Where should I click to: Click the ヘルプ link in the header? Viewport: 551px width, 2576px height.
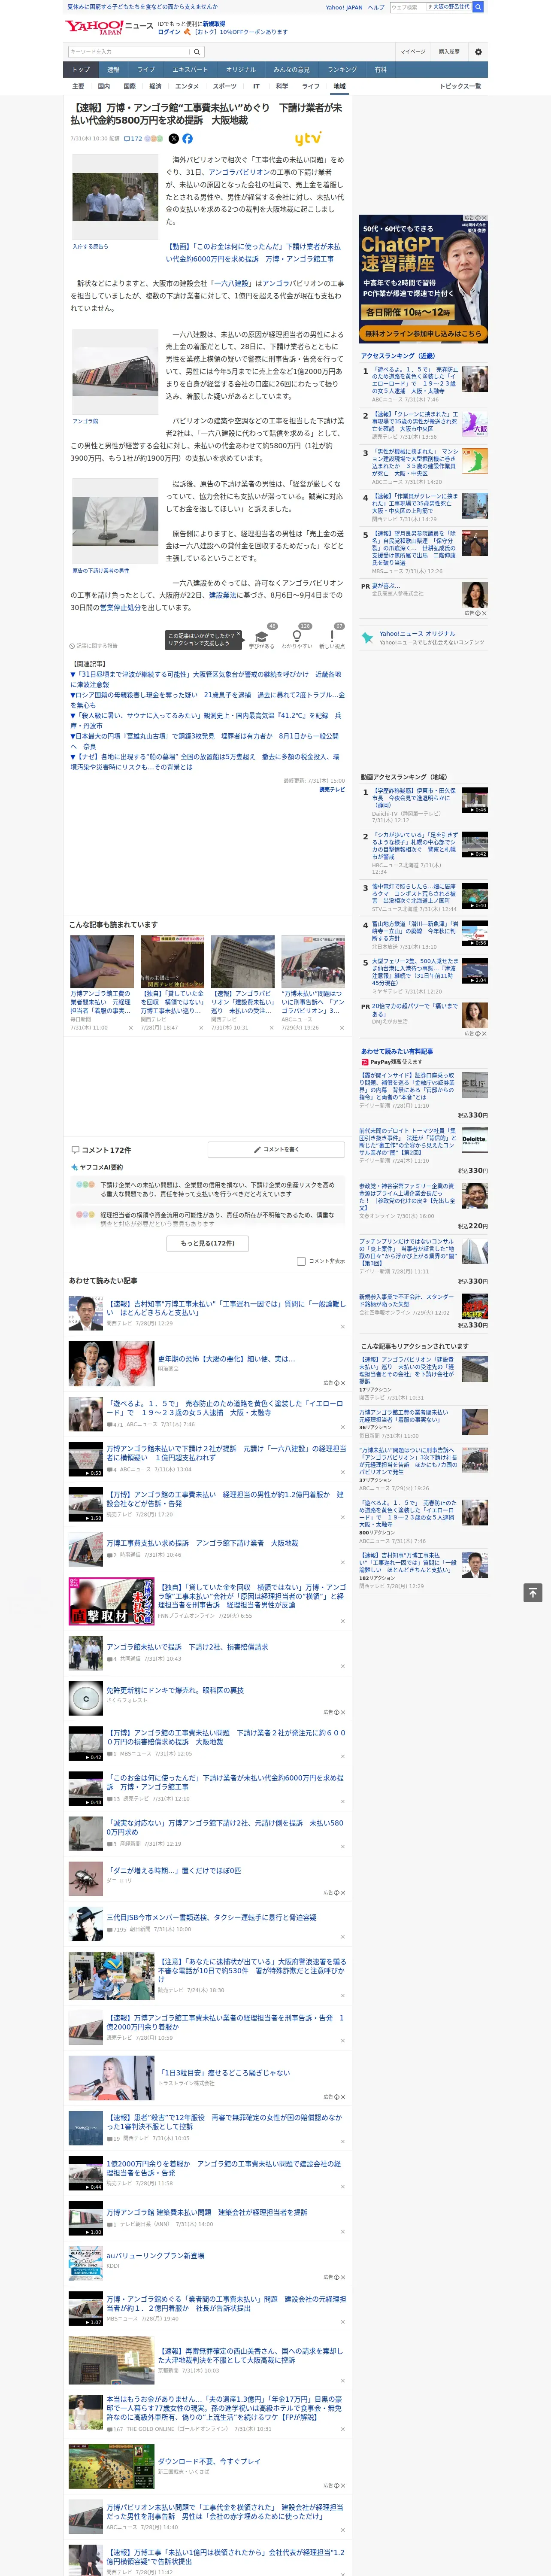tap(376, 7)
